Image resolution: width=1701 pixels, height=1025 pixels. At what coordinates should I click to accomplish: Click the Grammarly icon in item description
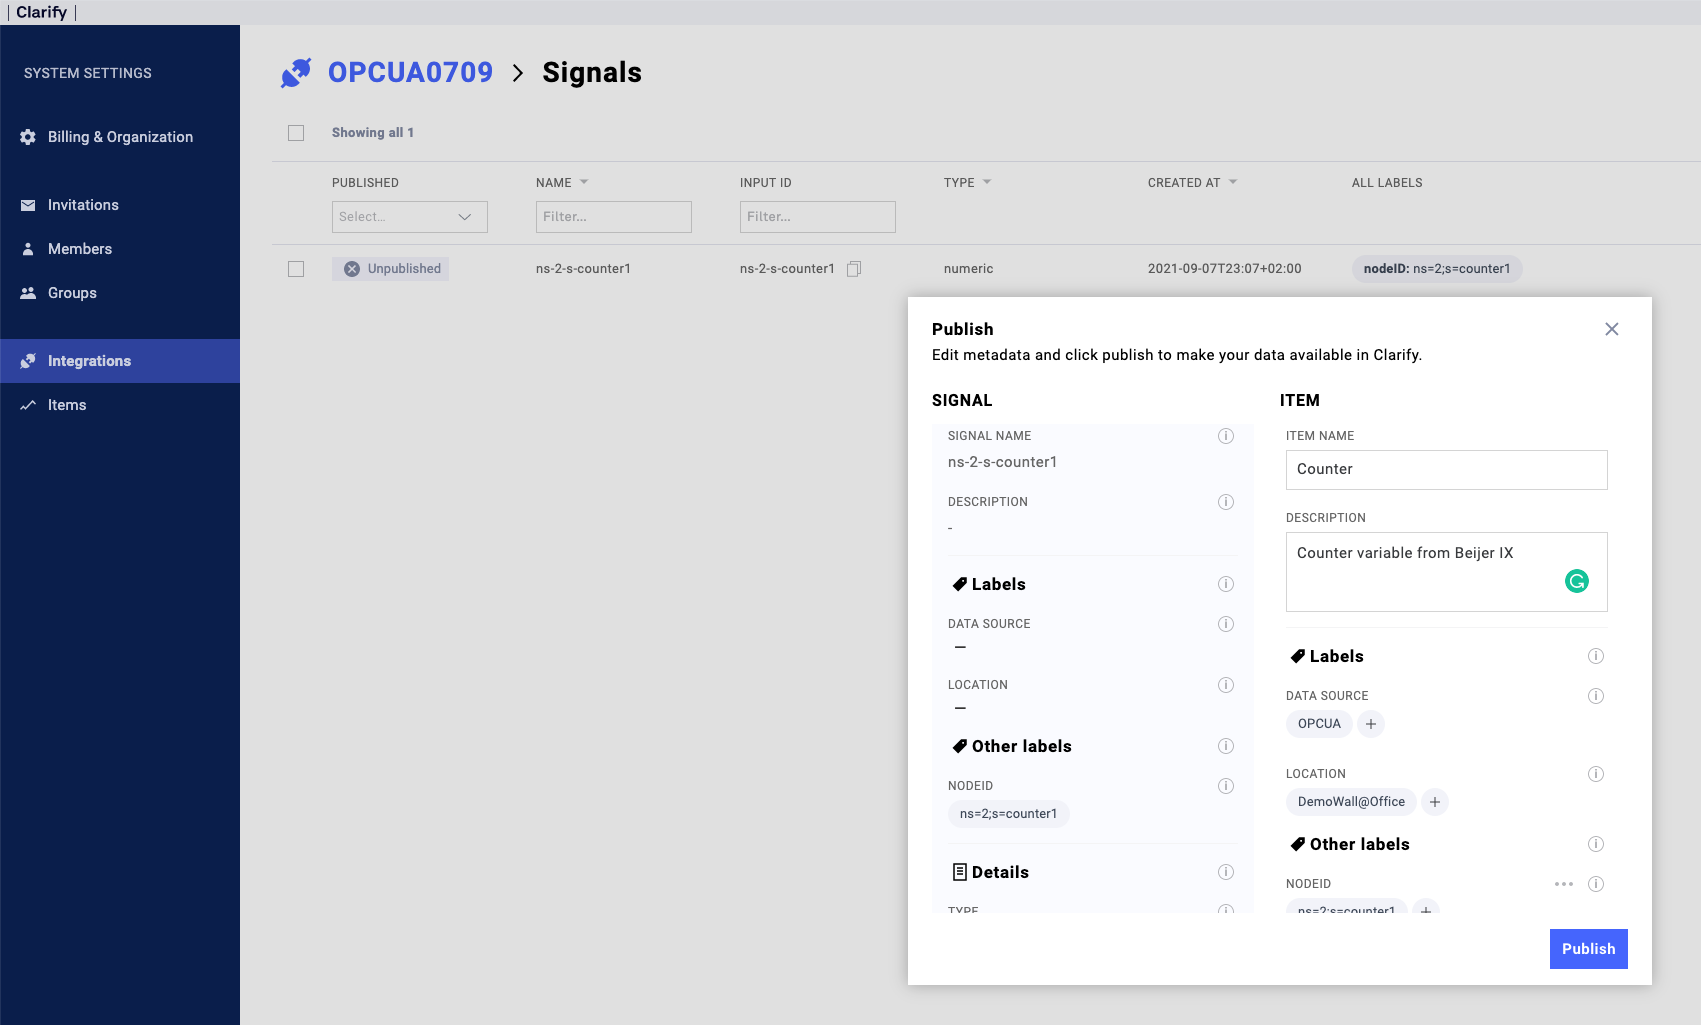(x=1576, y=581)
